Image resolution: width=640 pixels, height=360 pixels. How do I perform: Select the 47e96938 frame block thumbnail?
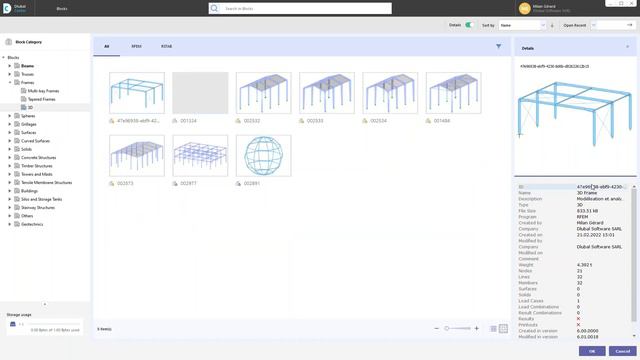pyautogui.click(x=137, y=93)
